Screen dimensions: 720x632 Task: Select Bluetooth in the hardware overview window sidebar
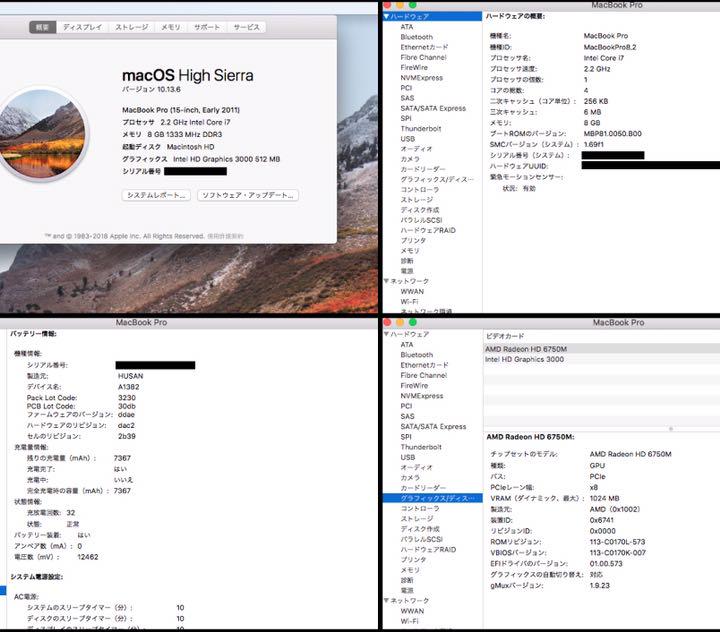tap(416, 37)
